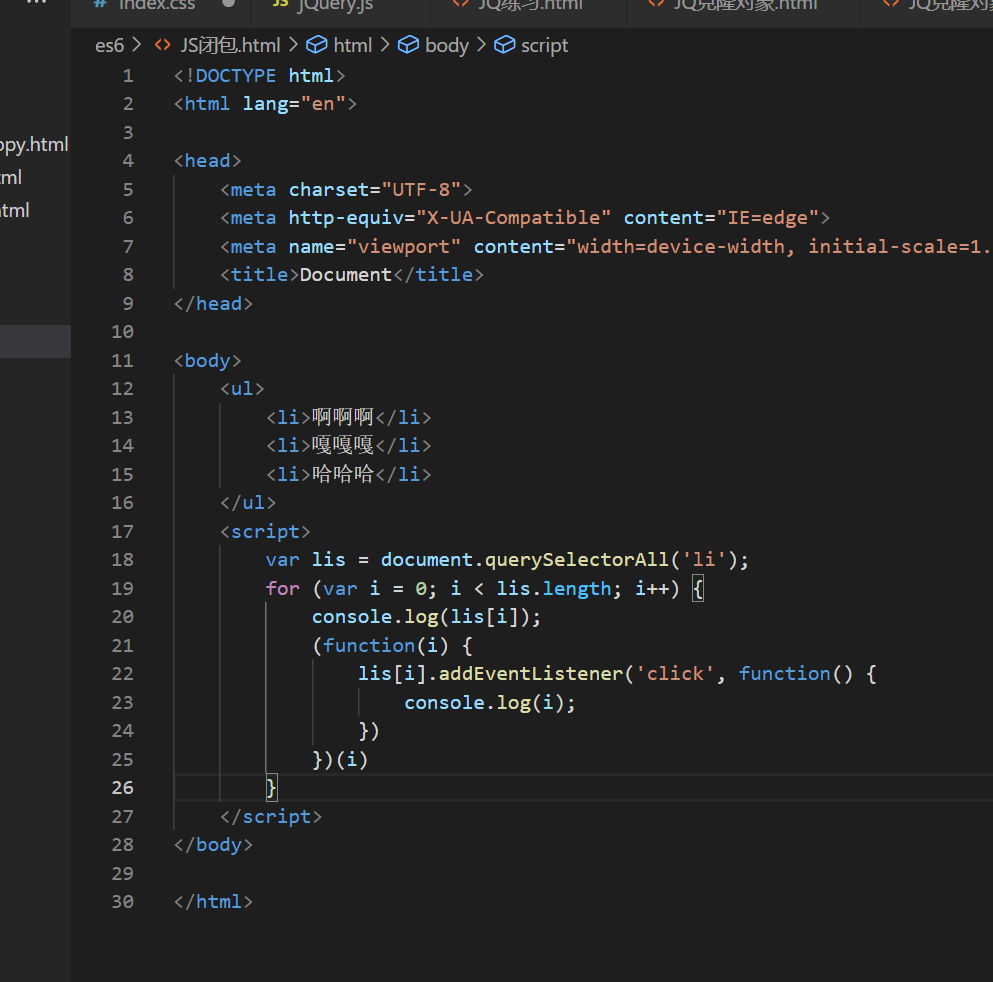993x982 pixels.
Task: Click the "viewport" value on line 7
Action: (x=403, y=246)
